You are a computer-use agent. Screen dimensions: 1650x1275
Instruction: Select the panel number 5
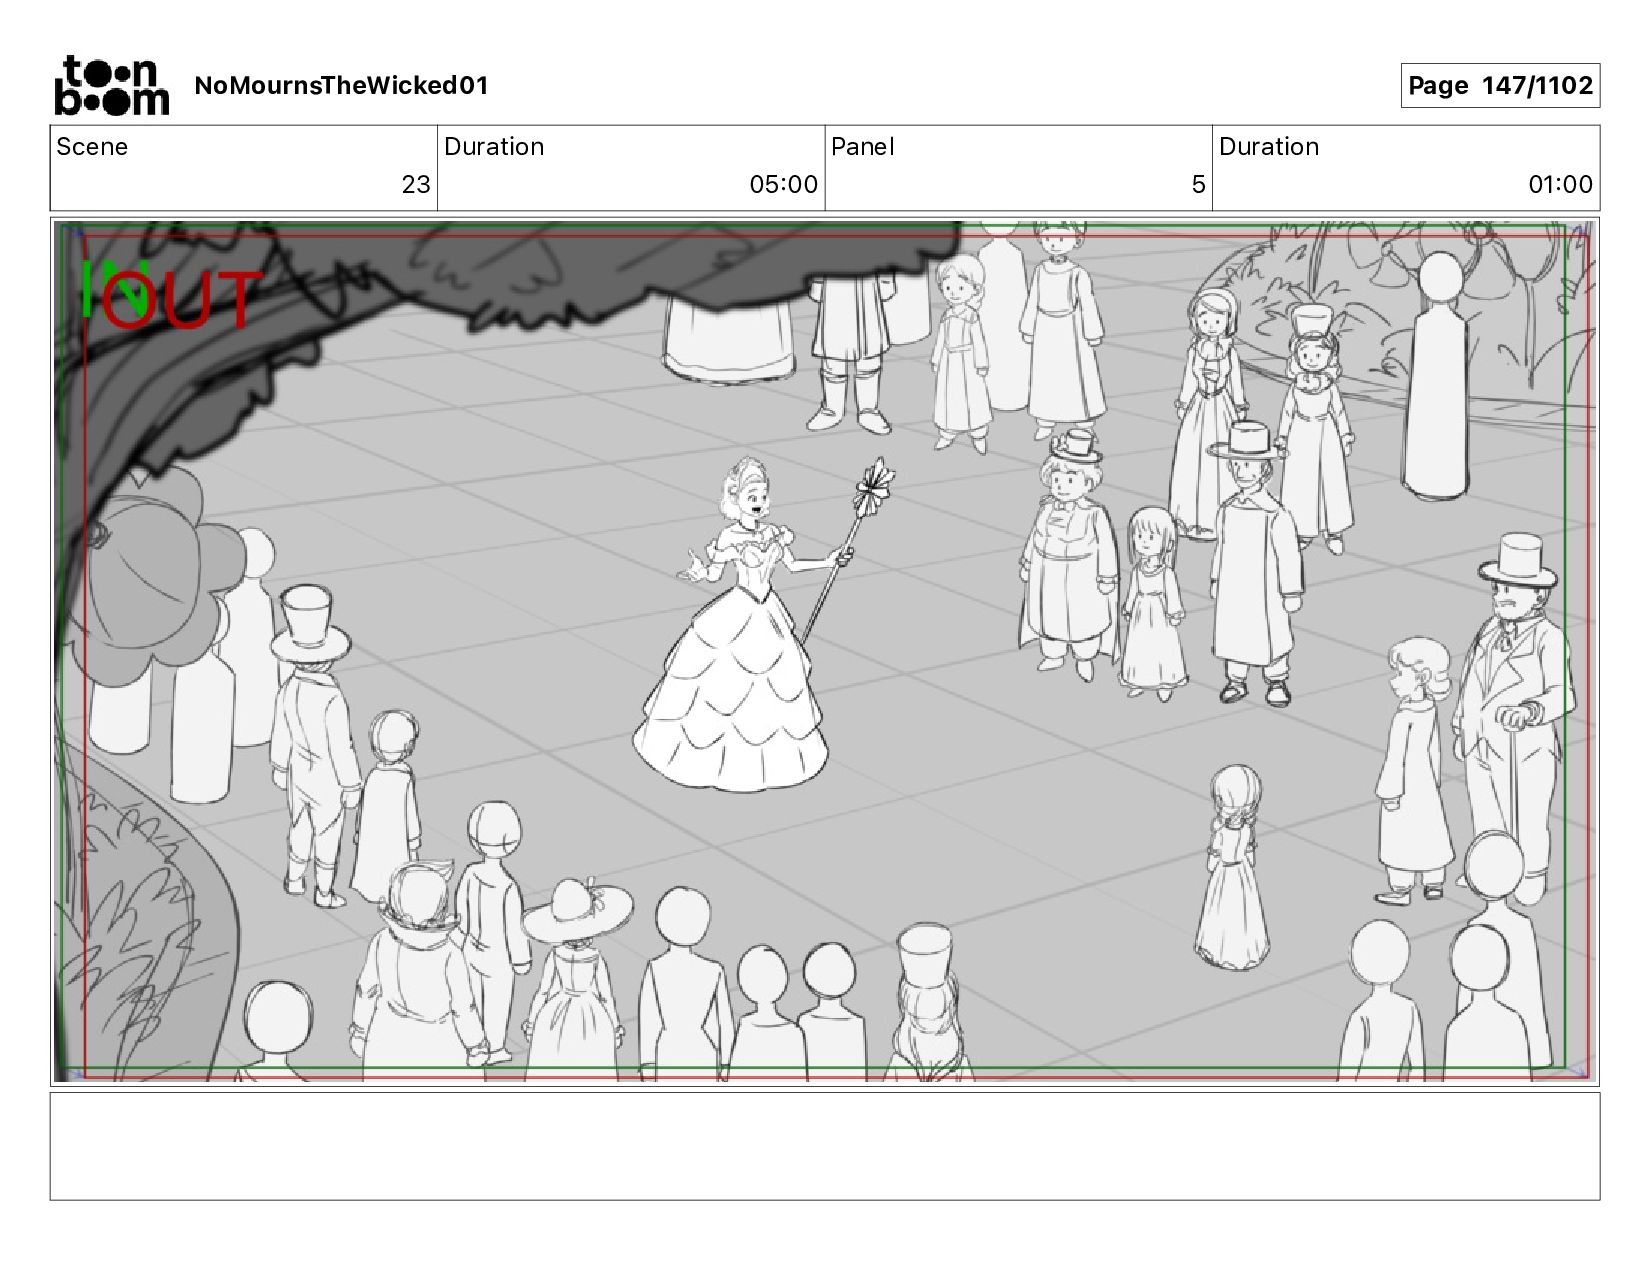point(1198,185)
